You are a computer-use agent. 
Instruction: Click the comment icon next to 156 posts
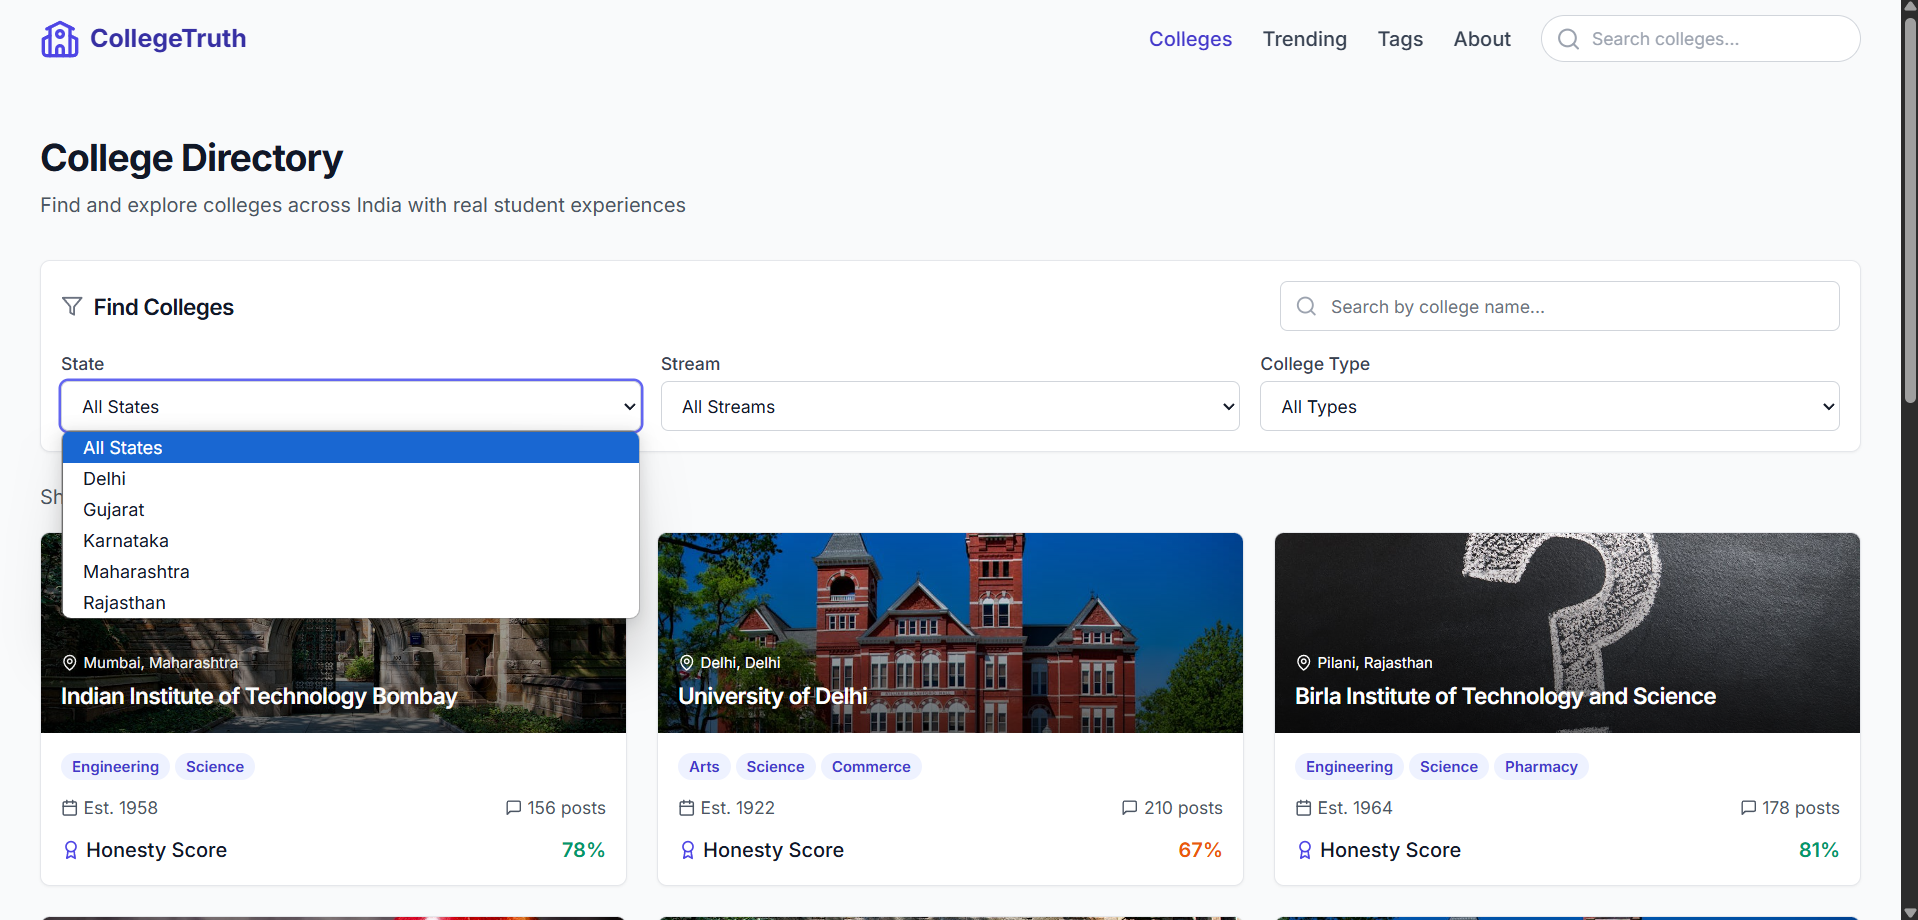tap(514, 808)
